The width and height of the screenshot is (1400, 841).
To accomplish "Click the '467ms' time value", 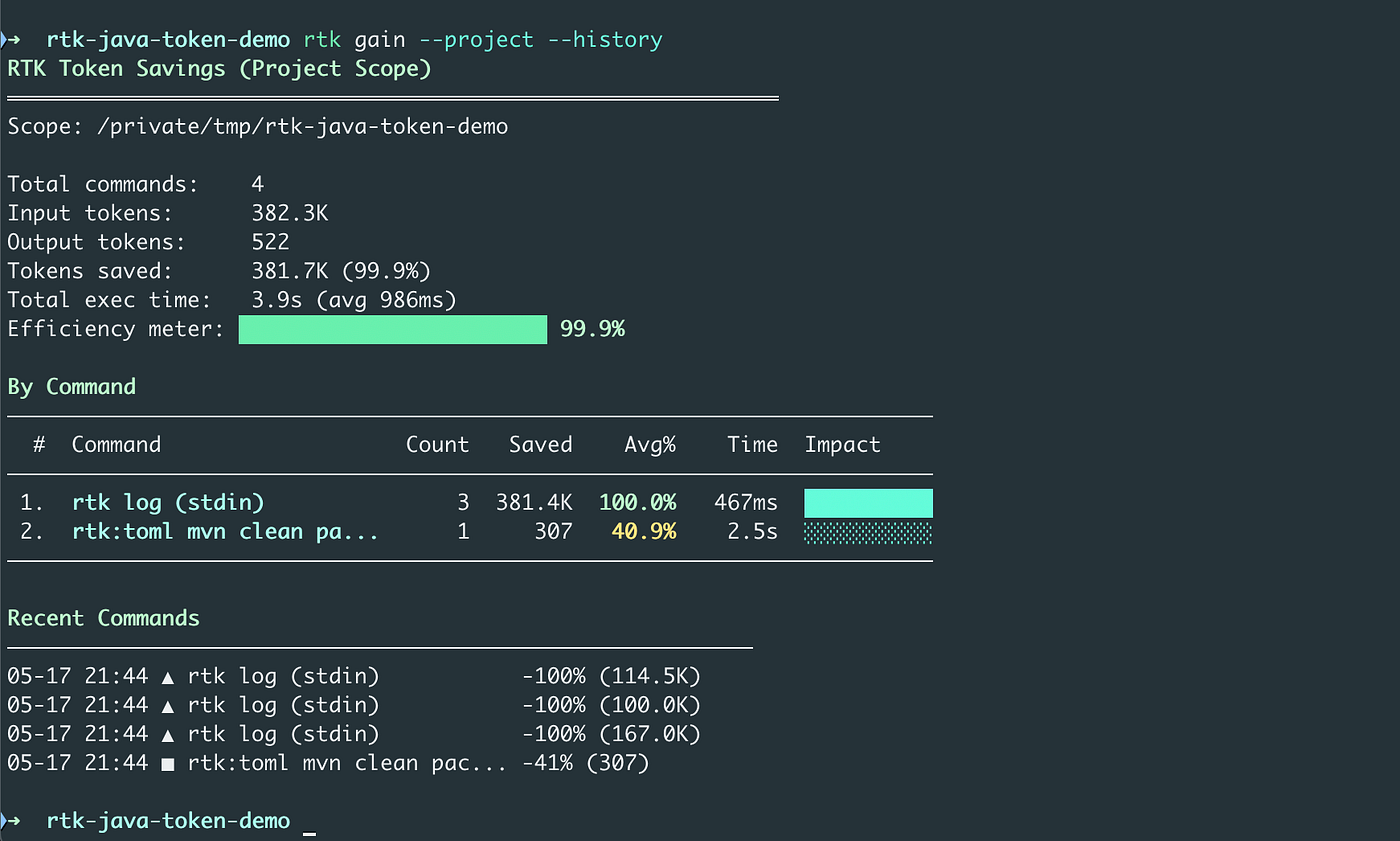I will pyautogui.click(x=746, y=503).
